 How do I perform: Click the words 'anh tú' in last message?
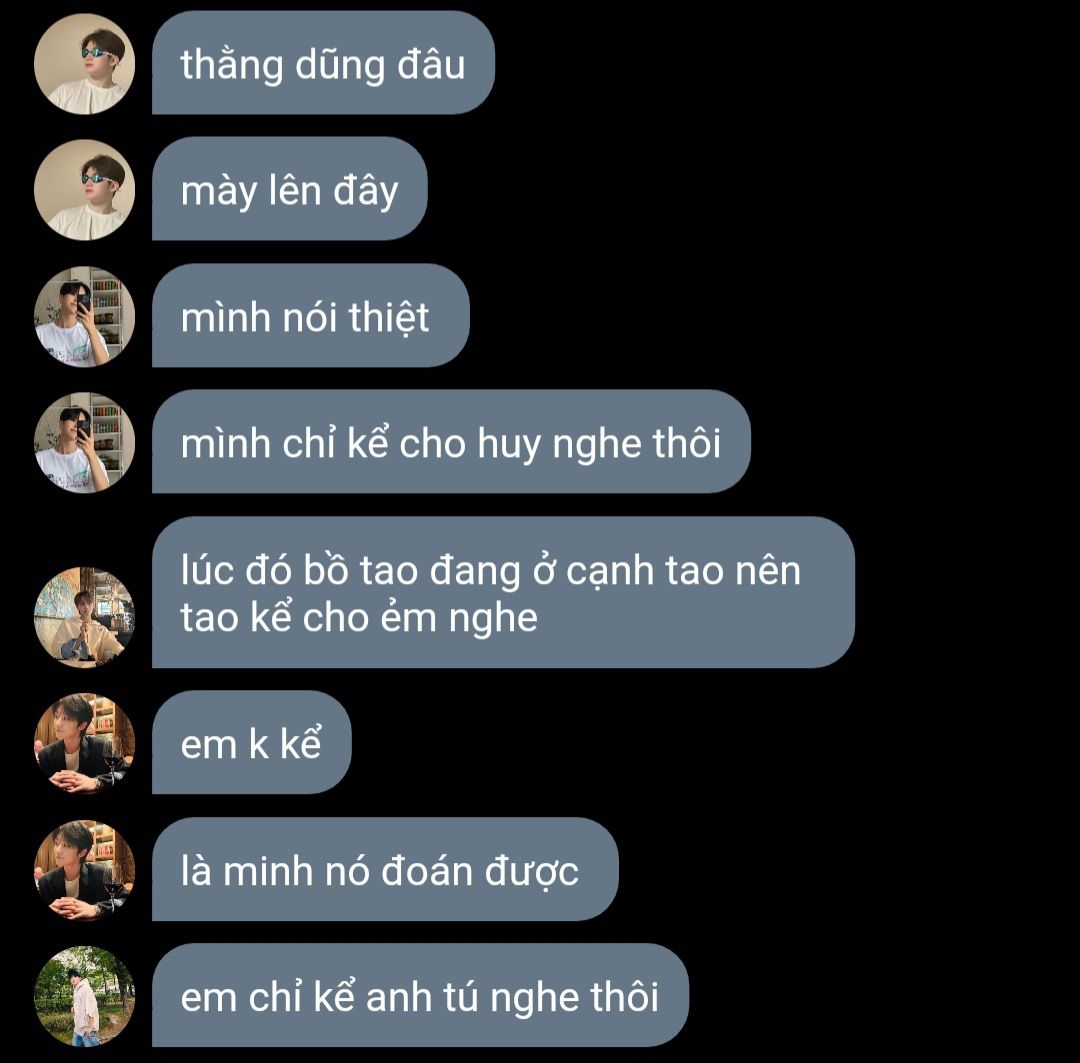(422, 996)
